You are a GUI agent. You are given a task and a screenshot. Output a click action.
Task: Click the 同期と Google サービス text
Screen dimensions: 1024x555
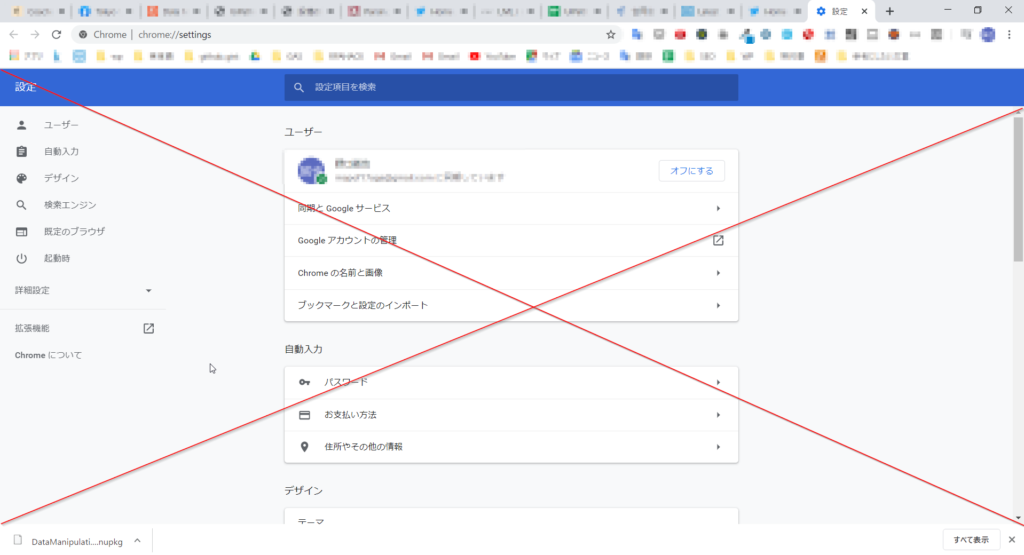(x=344, y=208)
